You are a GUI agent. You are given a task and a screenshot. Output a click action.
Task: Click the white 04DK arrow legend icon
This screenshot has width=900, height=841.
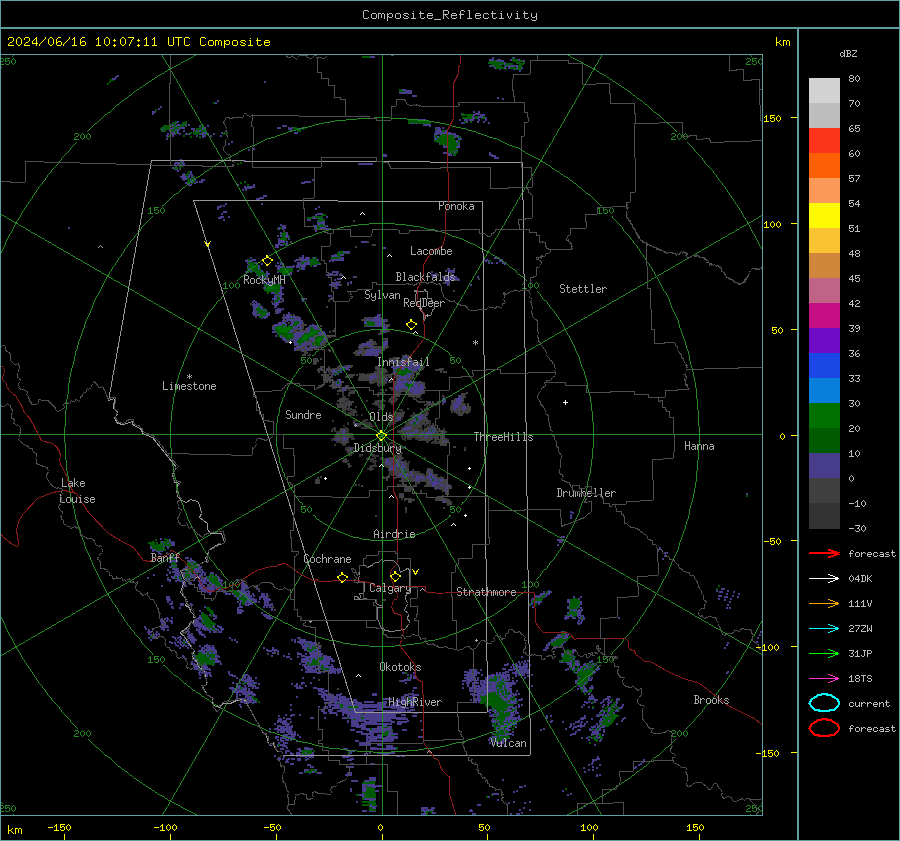(x=824, y=578)
